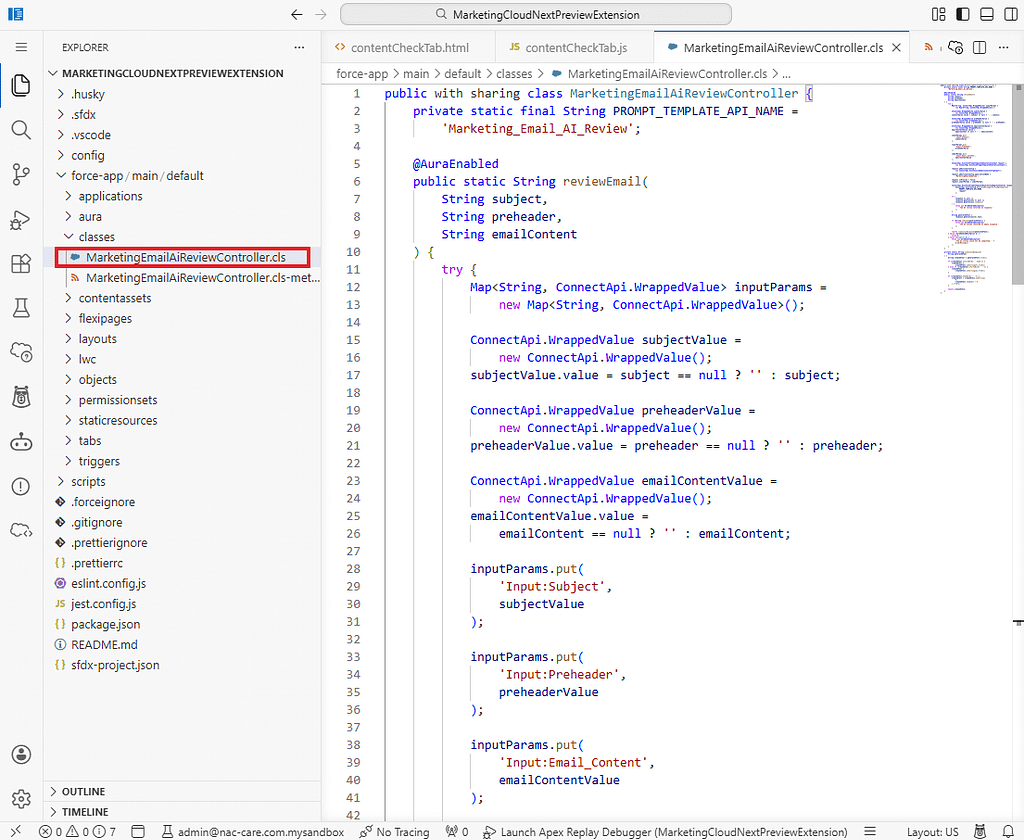Go back with the left arrow
Viewport: 1024px width, 840px height.
[296, 14]
